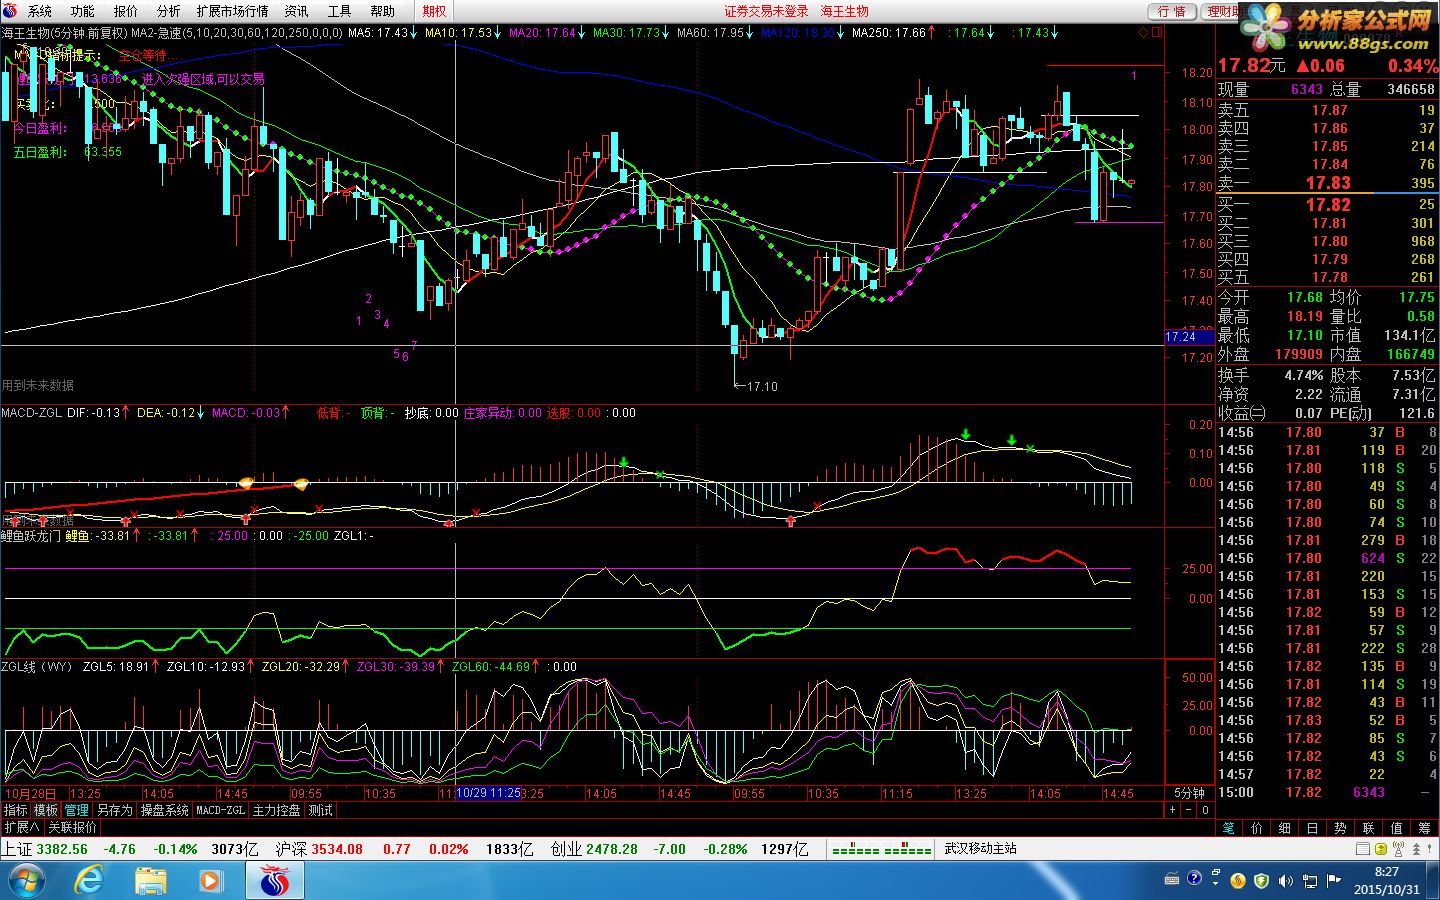Click the 行情 button at top right
1440x900 pixels.
[x=1172, y=11]
